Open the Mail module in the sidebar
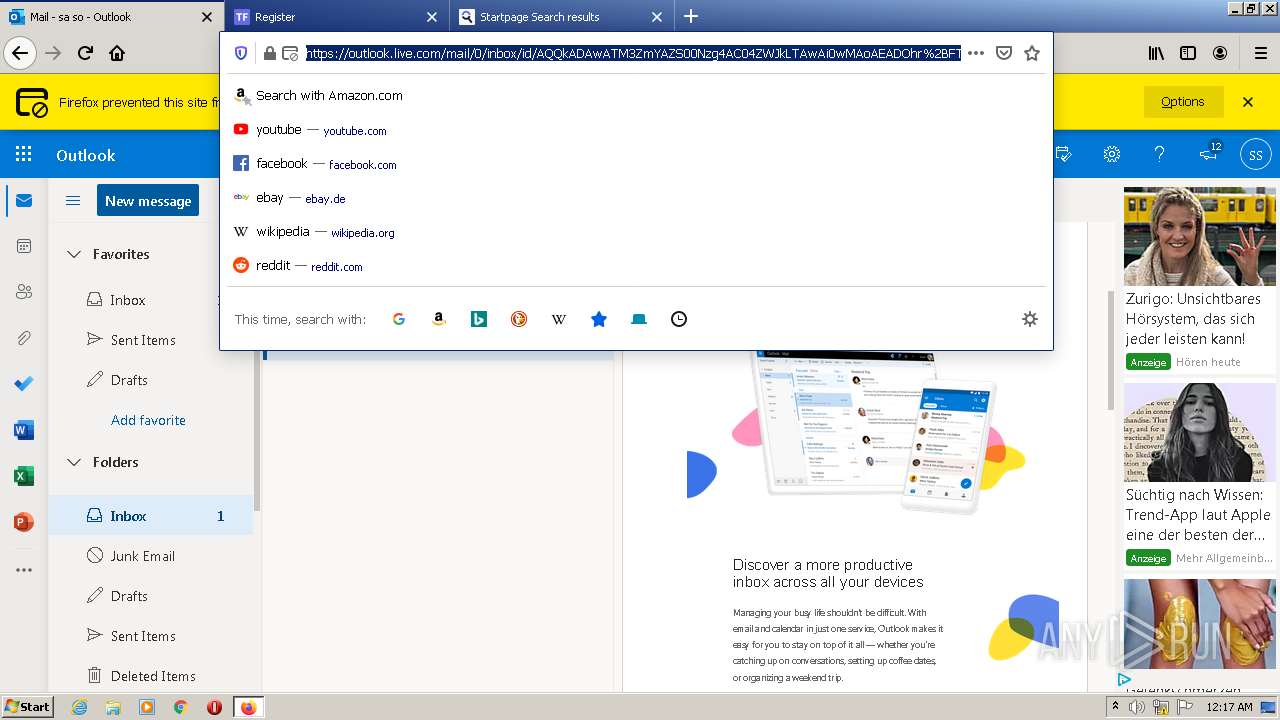This screenshot has height=720, width=1280. tap(24, 201)
